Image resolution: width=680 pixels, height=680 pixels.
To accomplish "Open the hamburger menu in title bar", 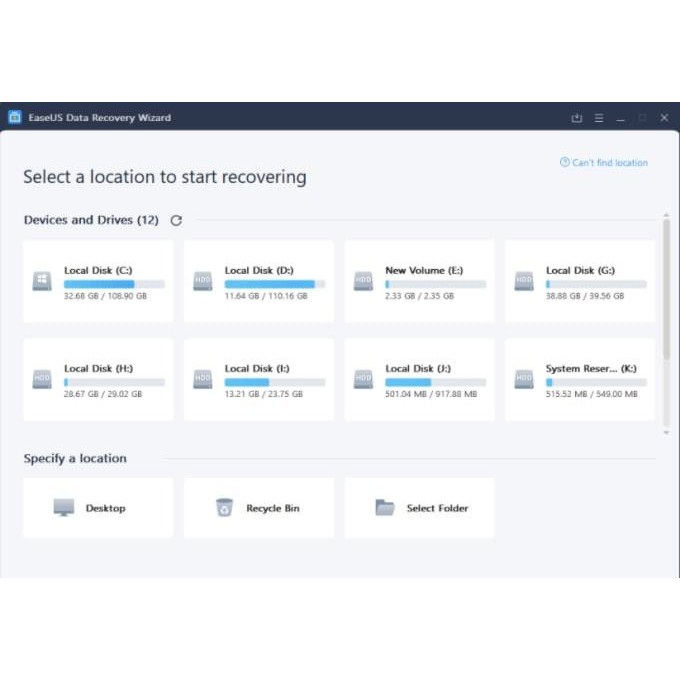I will (x=599, y=118).
